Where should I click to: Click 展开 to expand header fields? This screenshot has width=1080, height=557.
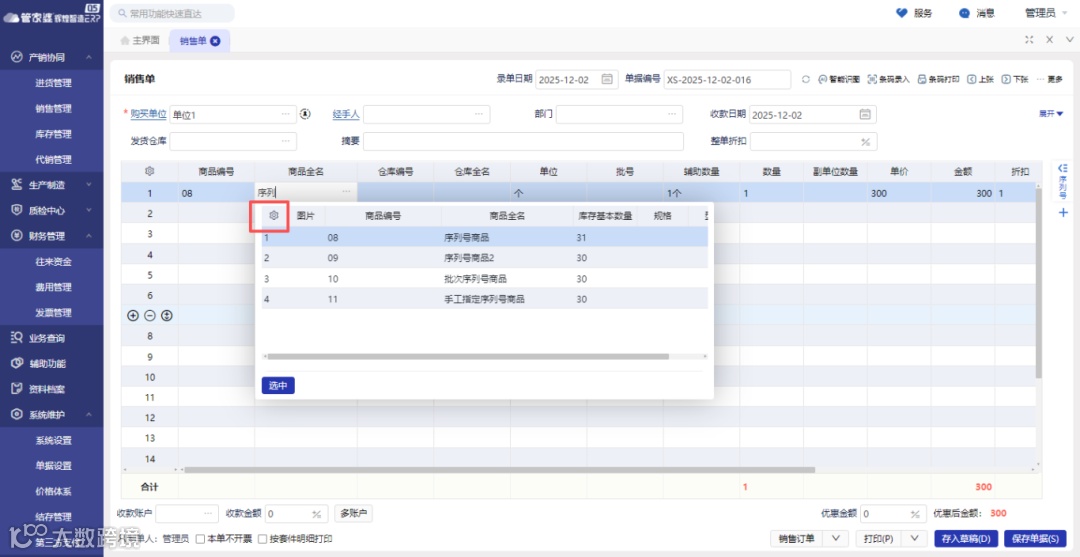click(1051, 114)
